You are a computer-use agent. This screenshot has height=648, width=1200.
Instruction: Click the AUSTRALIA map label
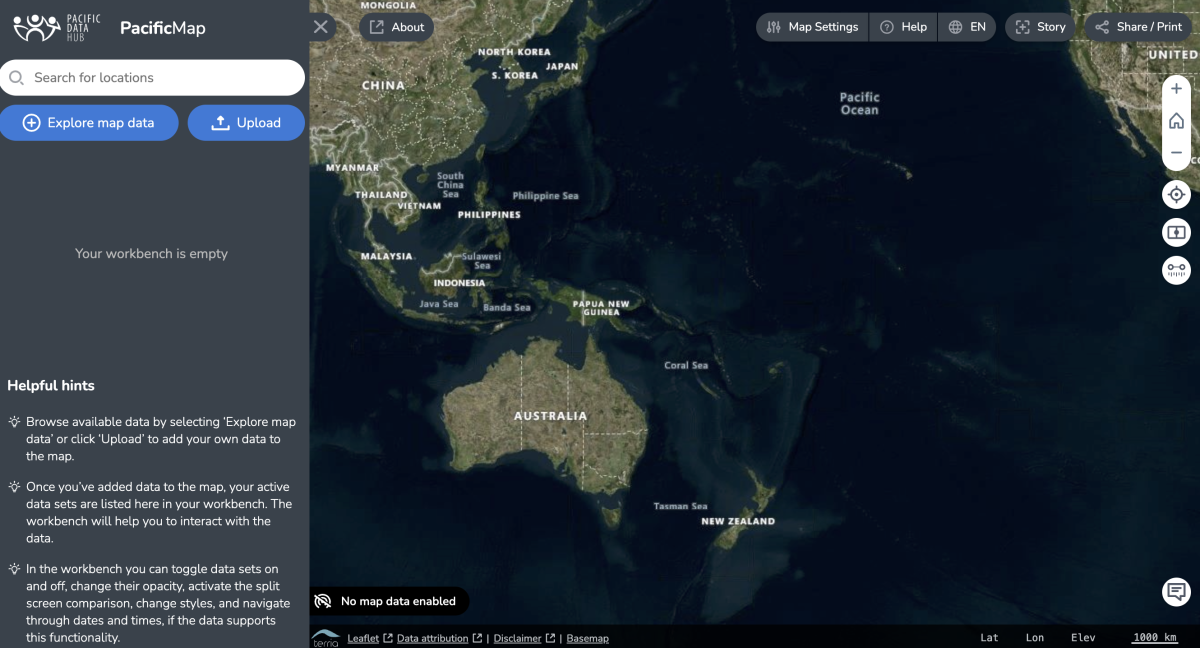(551, 416)
